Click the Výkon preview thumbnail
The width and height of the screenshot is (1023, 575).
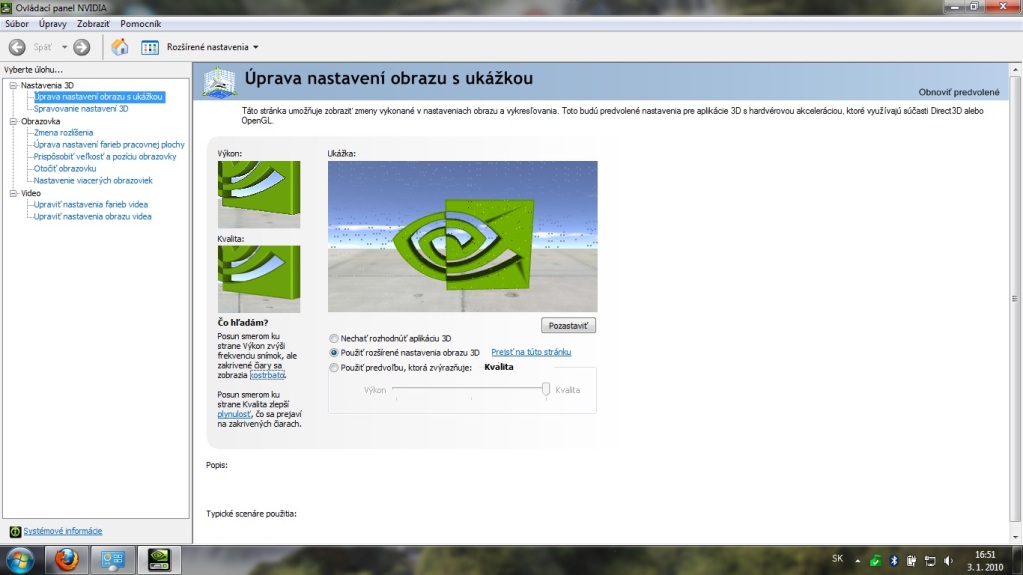click(x=259, y=194)
